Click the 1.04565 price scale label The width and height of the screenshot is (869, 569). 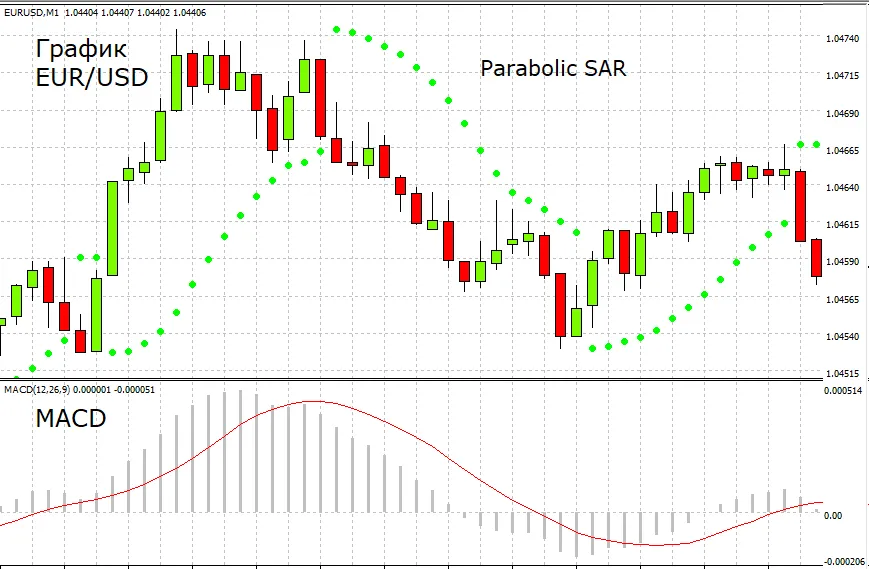[842, 300]
